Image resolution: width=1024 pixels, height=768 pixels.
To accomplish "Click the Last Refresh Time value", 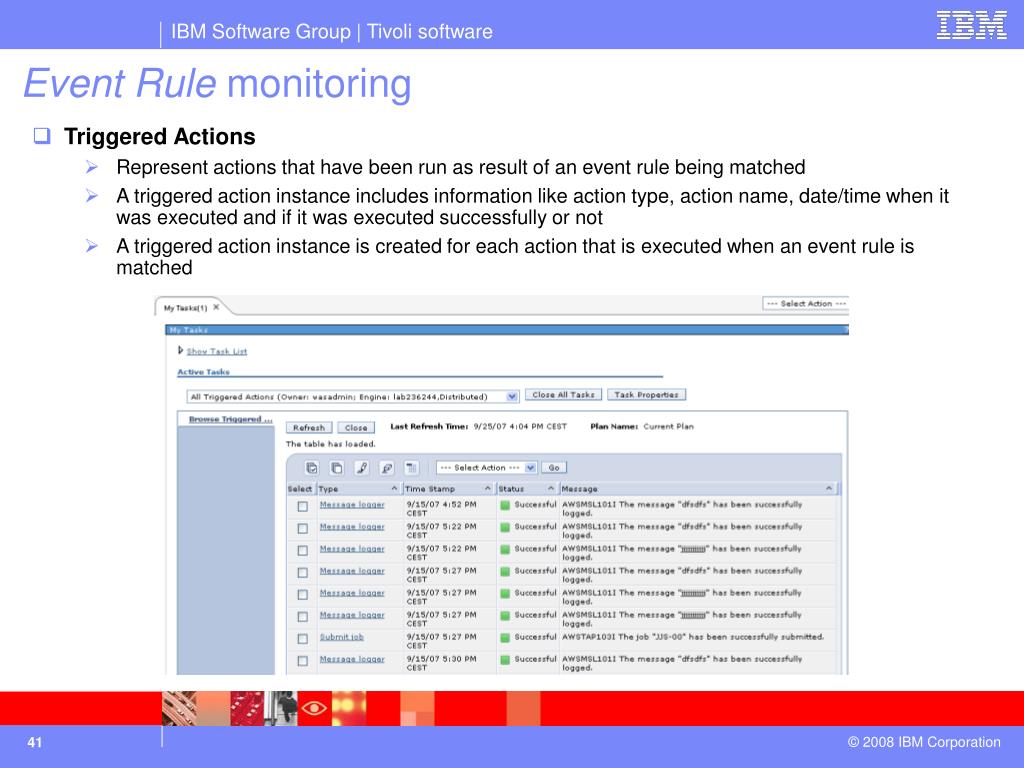I will (x=520, y=426).
